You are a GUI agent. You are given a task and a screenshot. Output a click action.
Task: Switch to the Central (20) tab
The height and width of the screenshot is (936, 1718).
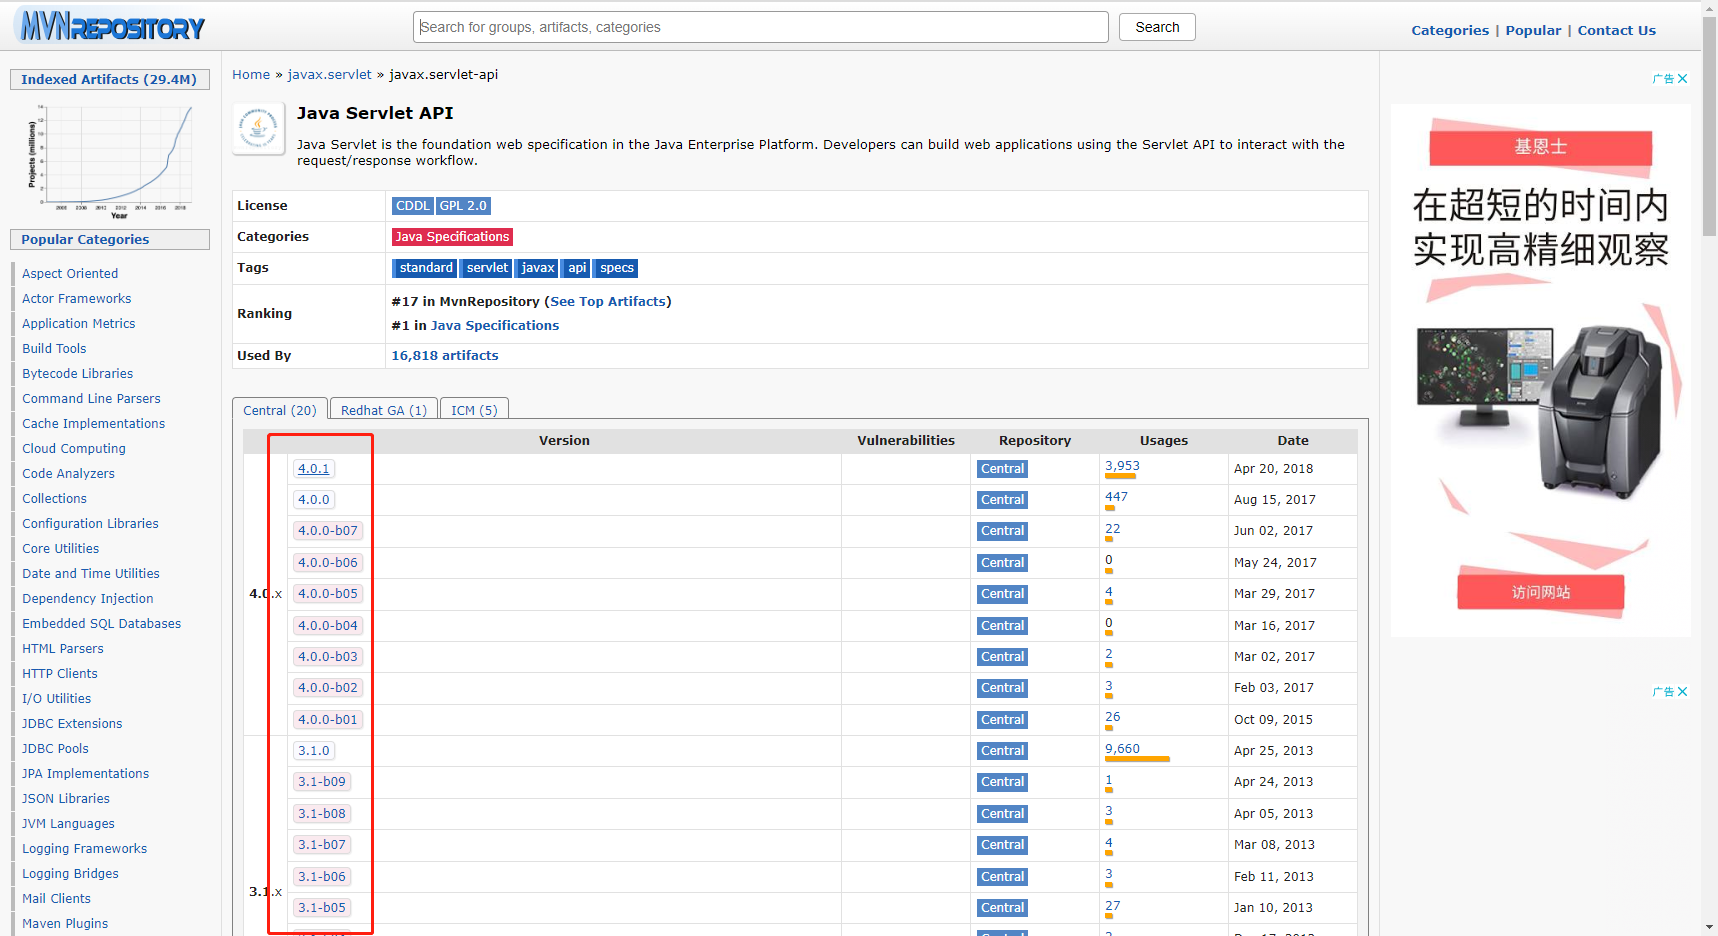tap(280, 410)
